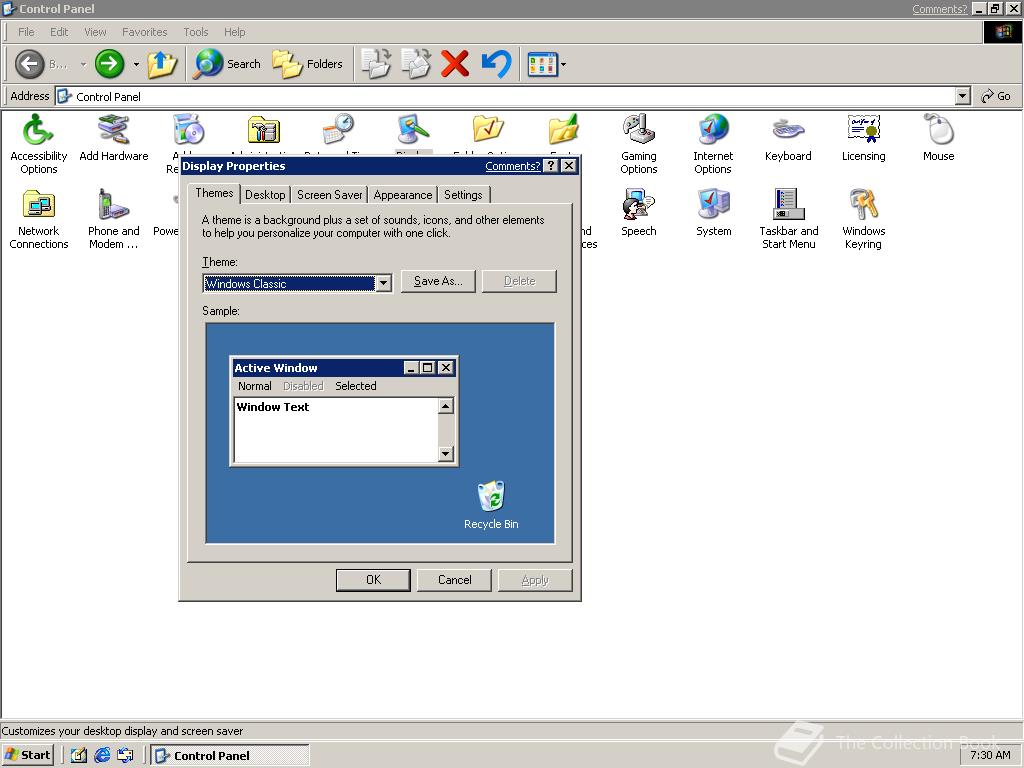The image size is (1024, 768).
Task: Click the Save As button
Action: click(x=438, y=281)
